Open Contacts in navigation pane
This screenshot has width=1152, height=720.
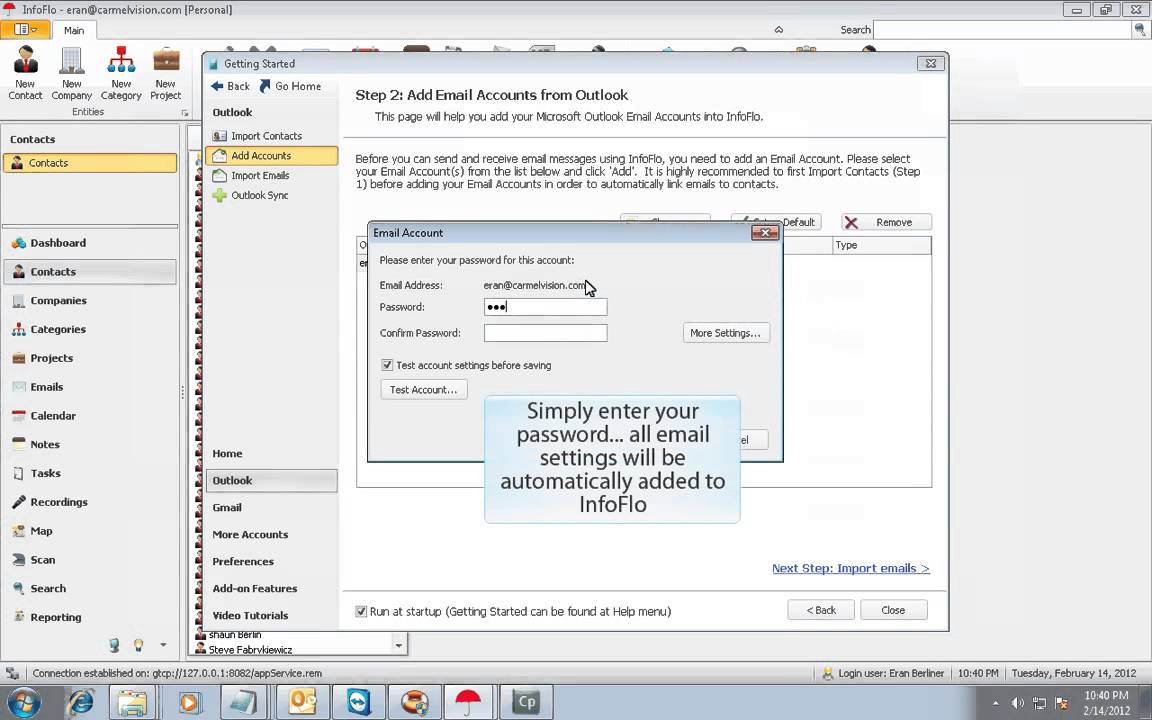pyautogui.click(x=90, y=271)
